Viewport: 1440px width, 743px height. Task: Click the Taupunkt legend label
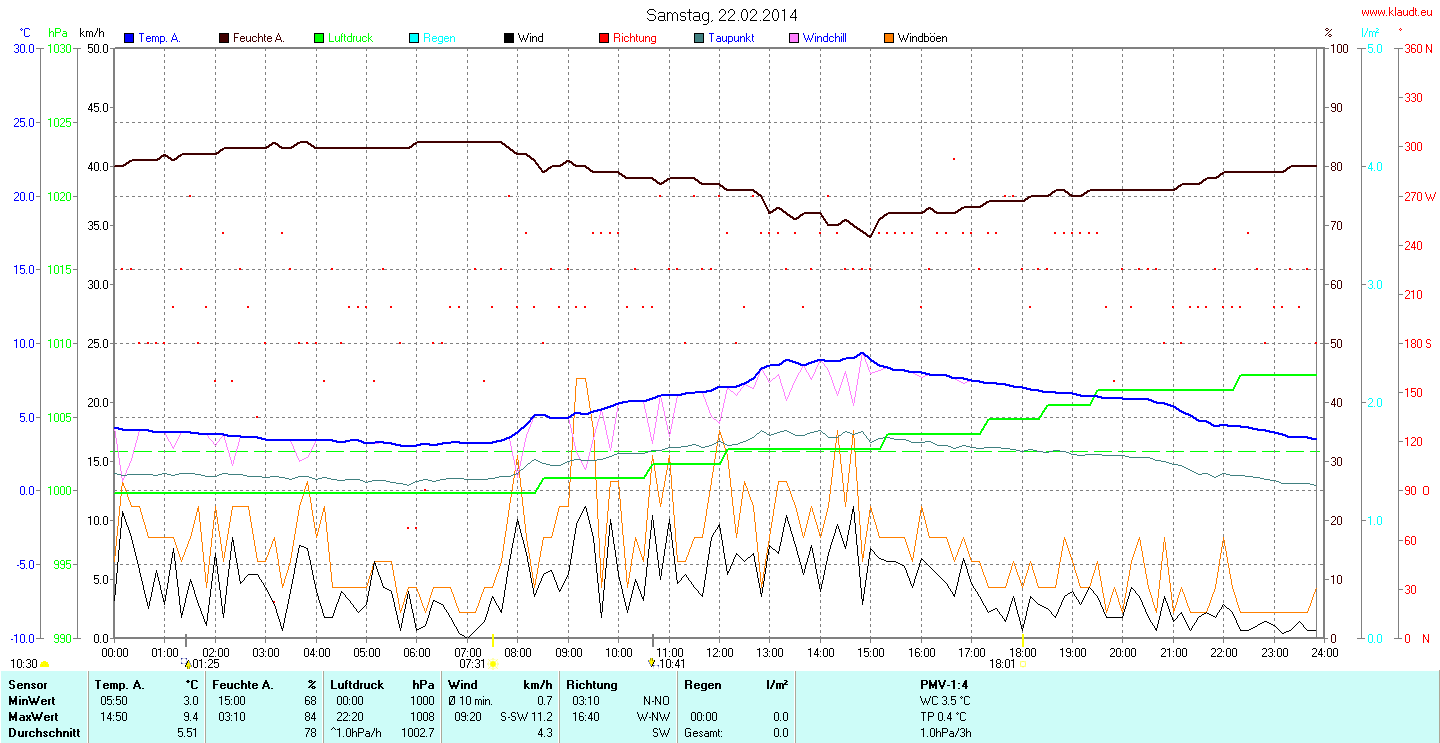click(730, 38)
